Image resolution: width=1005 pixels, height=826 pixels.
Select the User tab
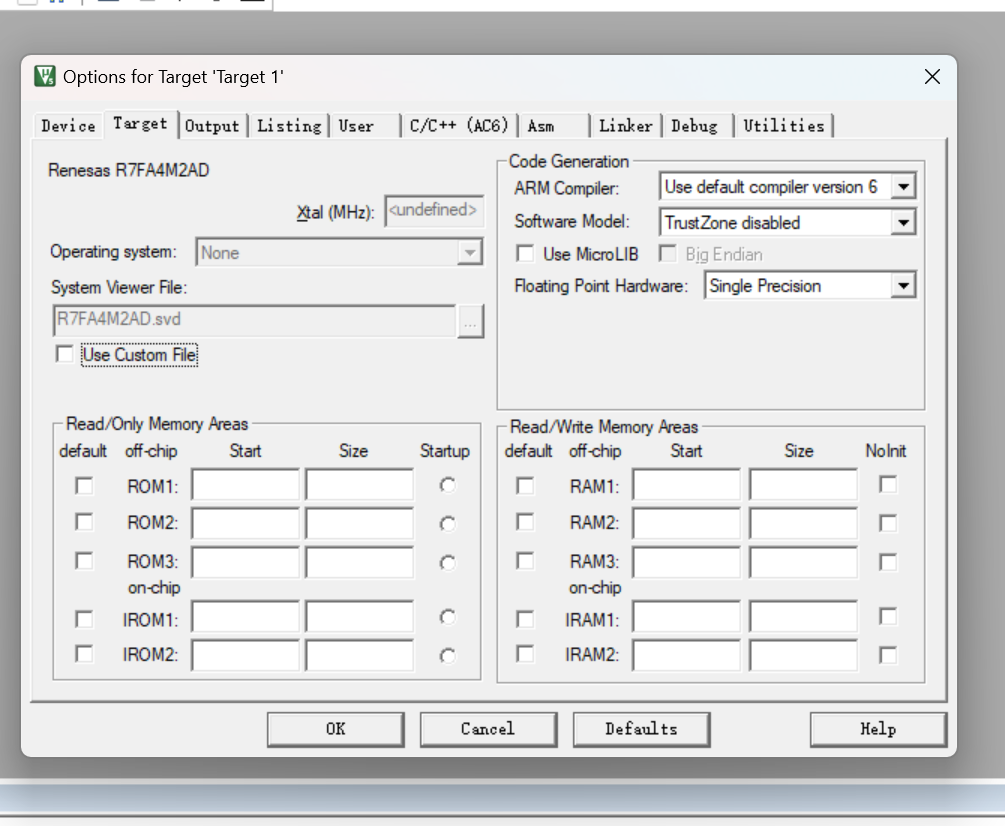click(x=356, y=126)
